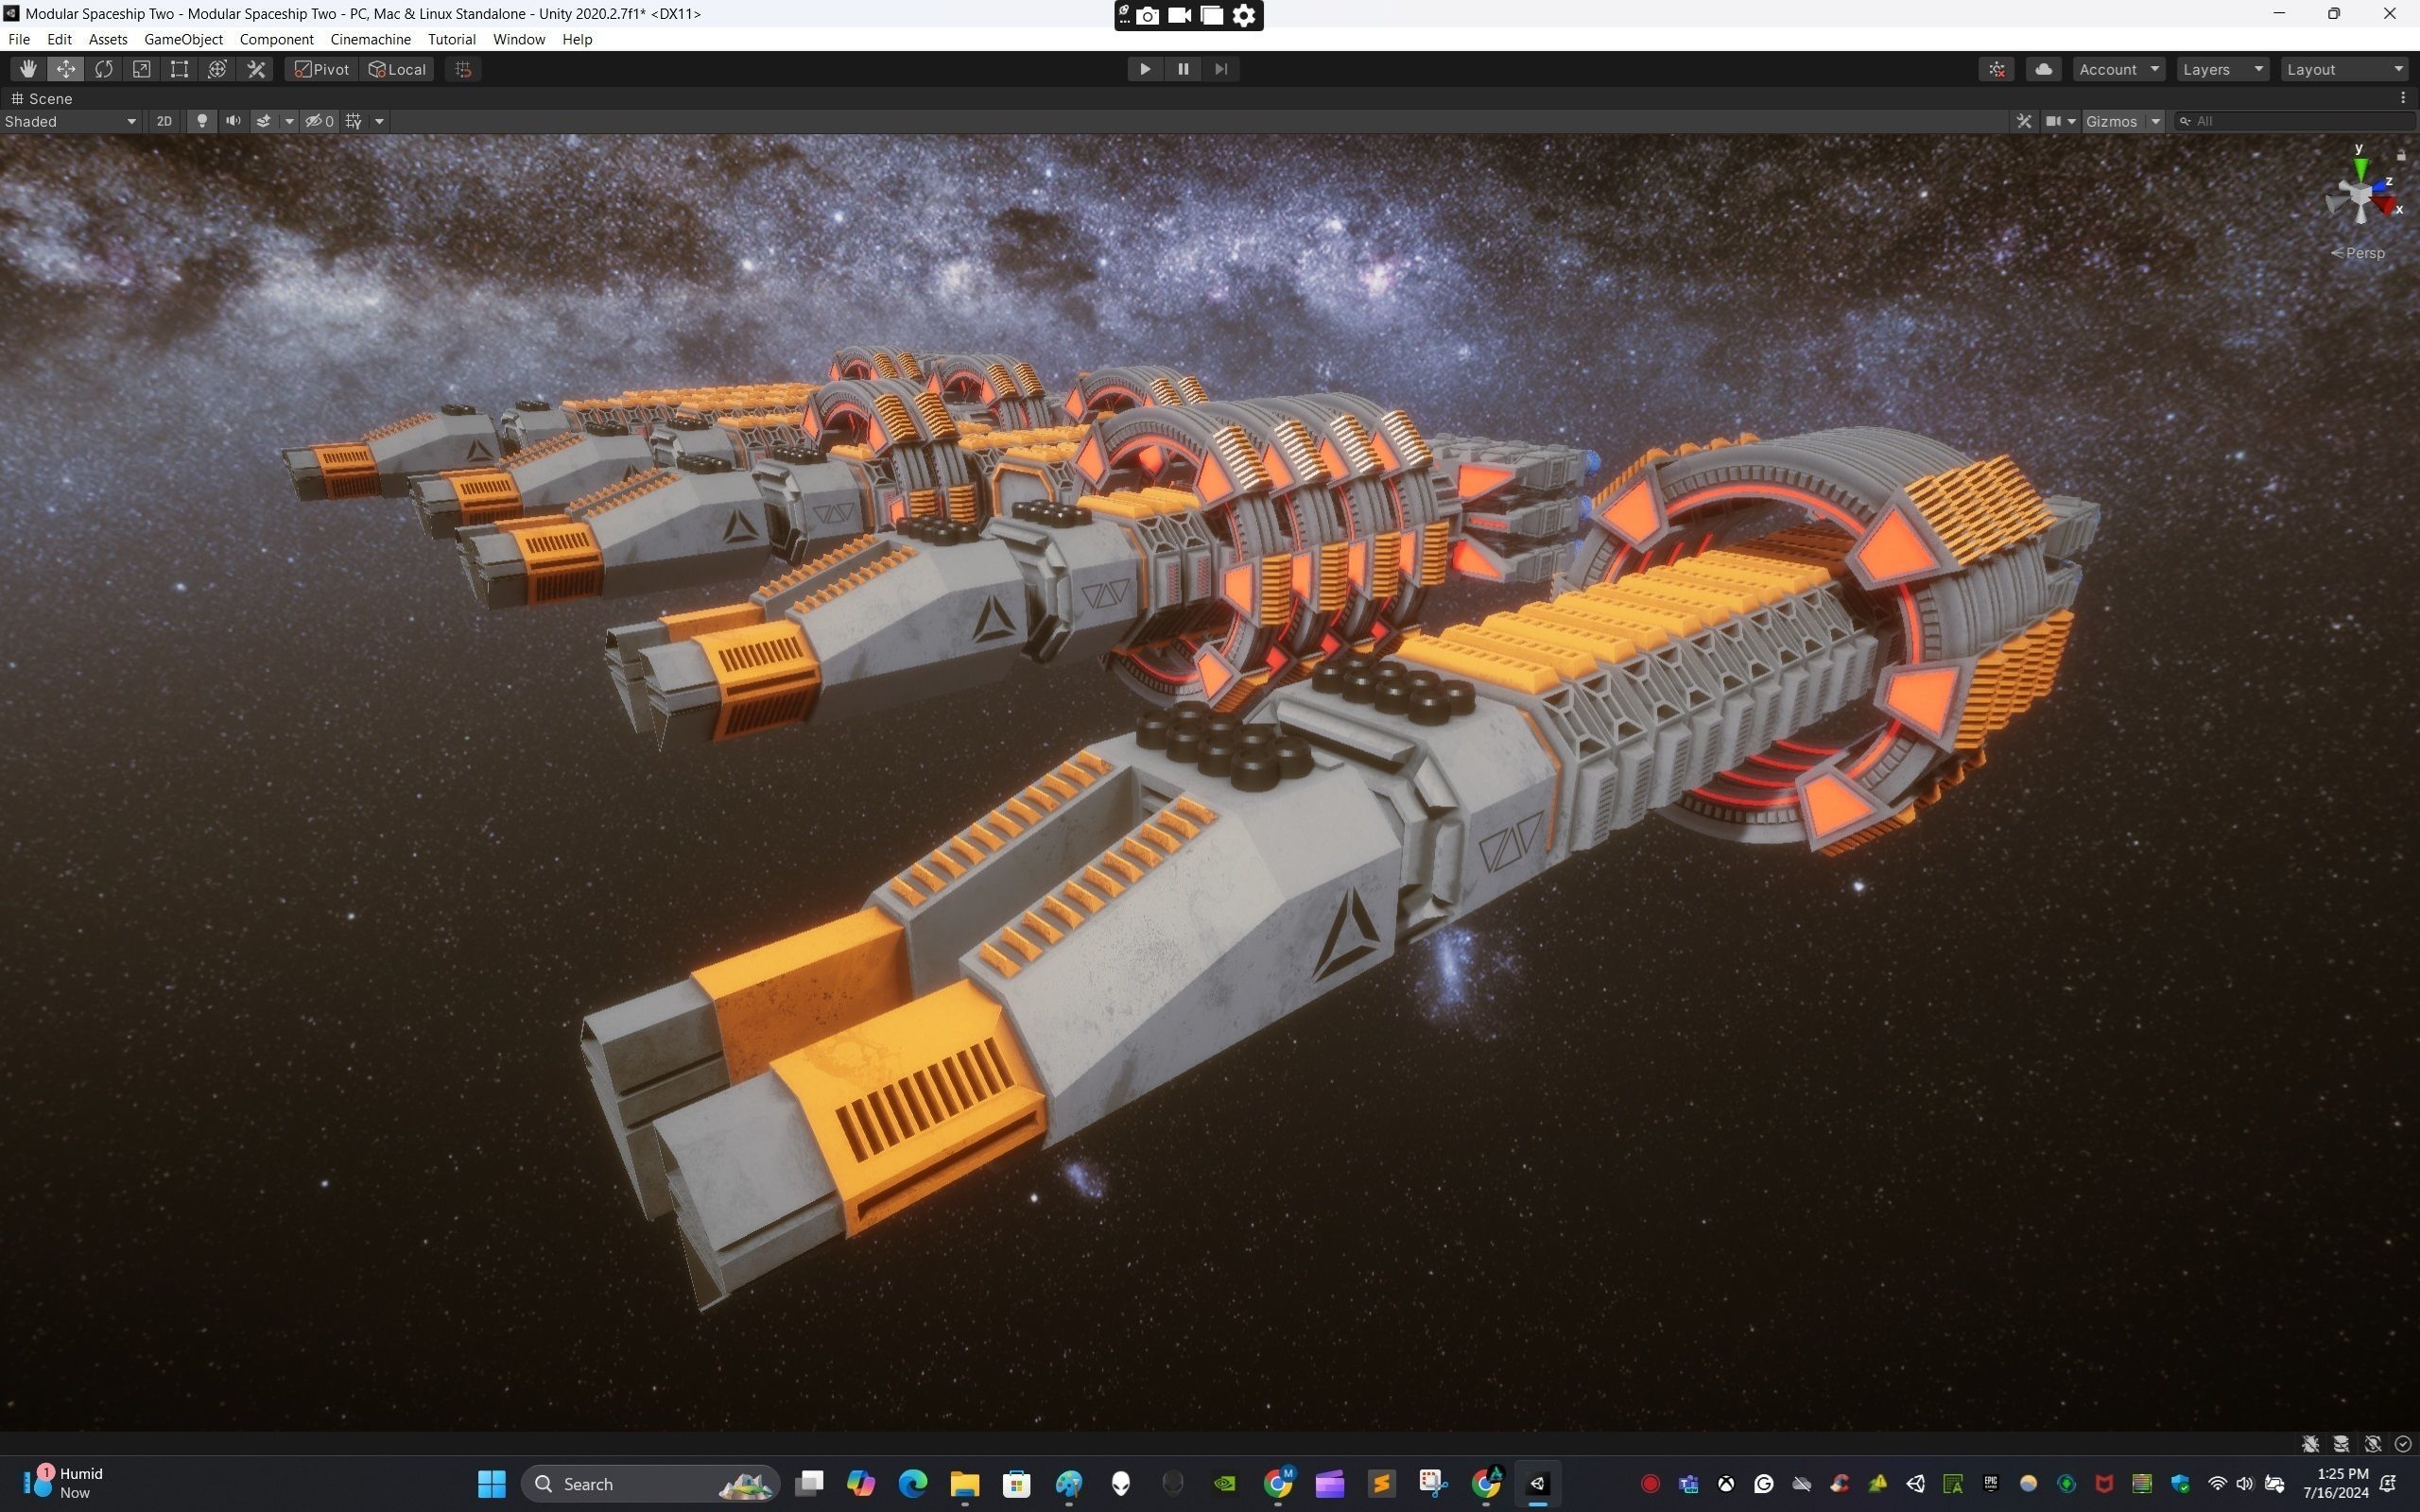Open Microsoft Edge from taskbar
The width and height of the screenshot is (2420, 1512).
[912, 1484]
